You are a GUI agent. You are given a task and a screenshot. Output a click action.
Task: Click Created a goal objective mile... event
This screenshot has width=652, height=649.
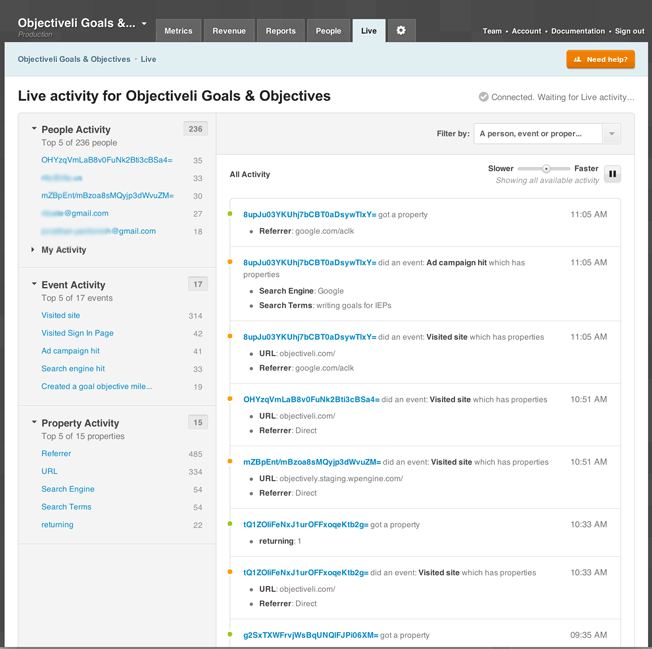(x=96, y=387)
